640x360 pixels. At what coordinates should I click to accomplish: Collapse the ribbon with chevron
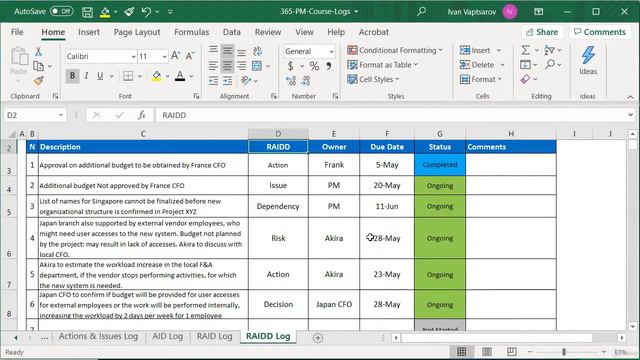tap(630, 97)
